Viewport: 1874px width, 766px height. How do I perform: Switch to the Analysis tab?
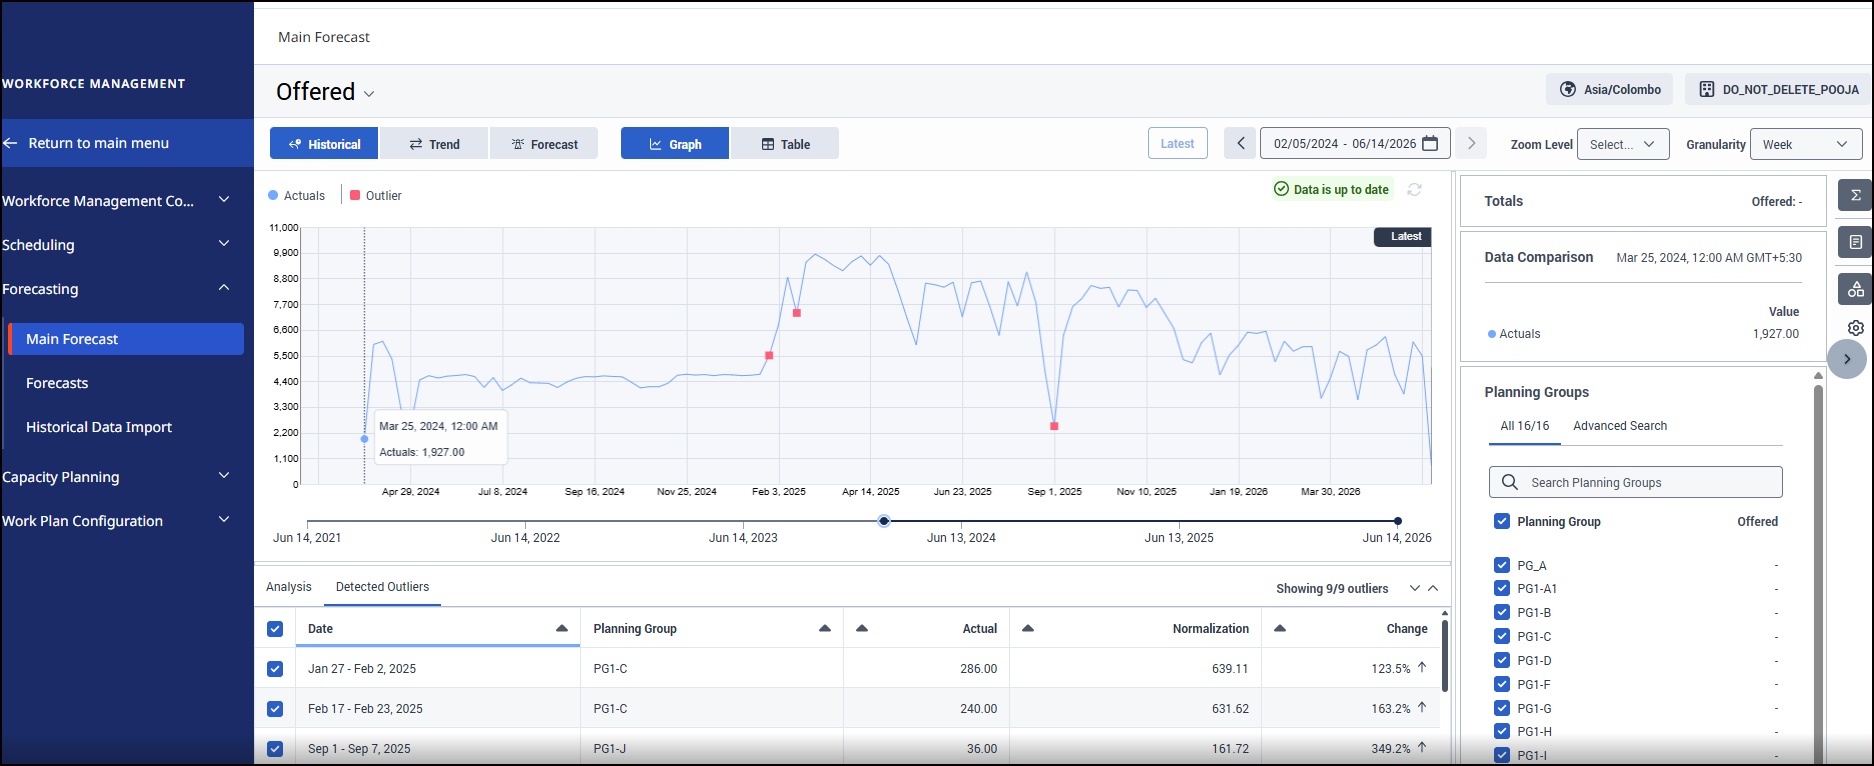[289, 587]
